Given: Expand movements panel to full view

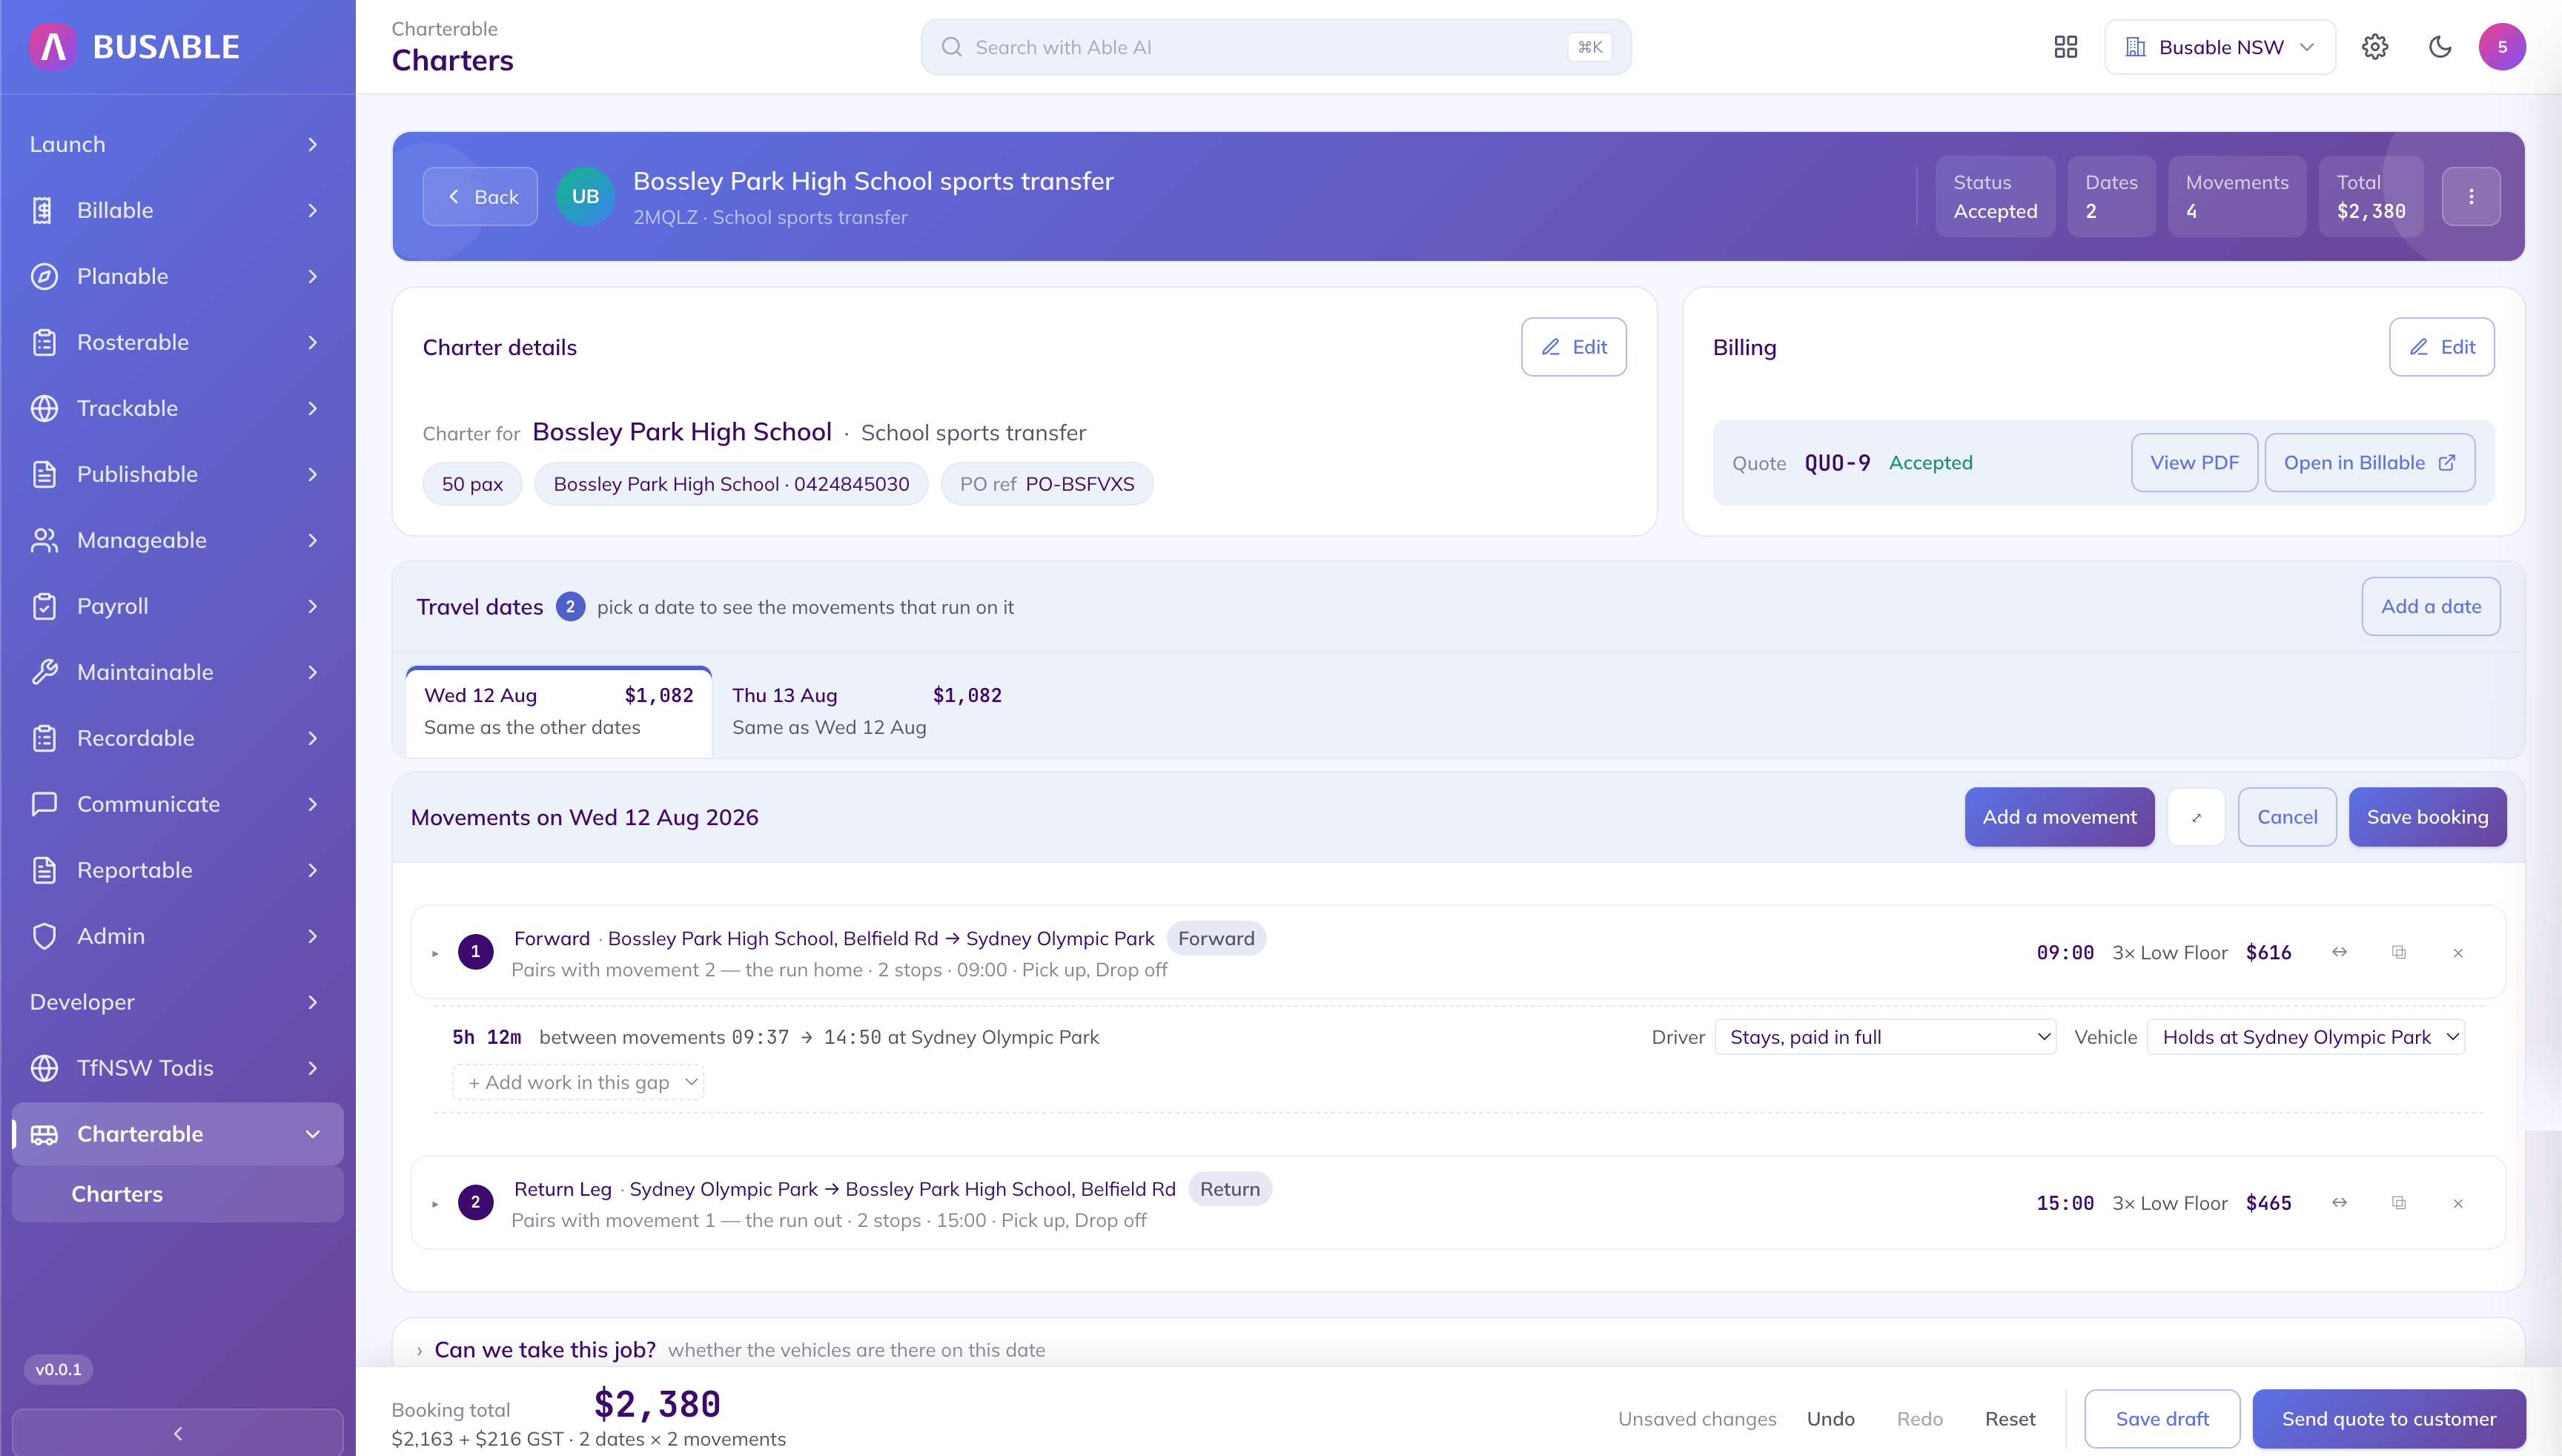Looking at the screenshot, I should 2196,817.
